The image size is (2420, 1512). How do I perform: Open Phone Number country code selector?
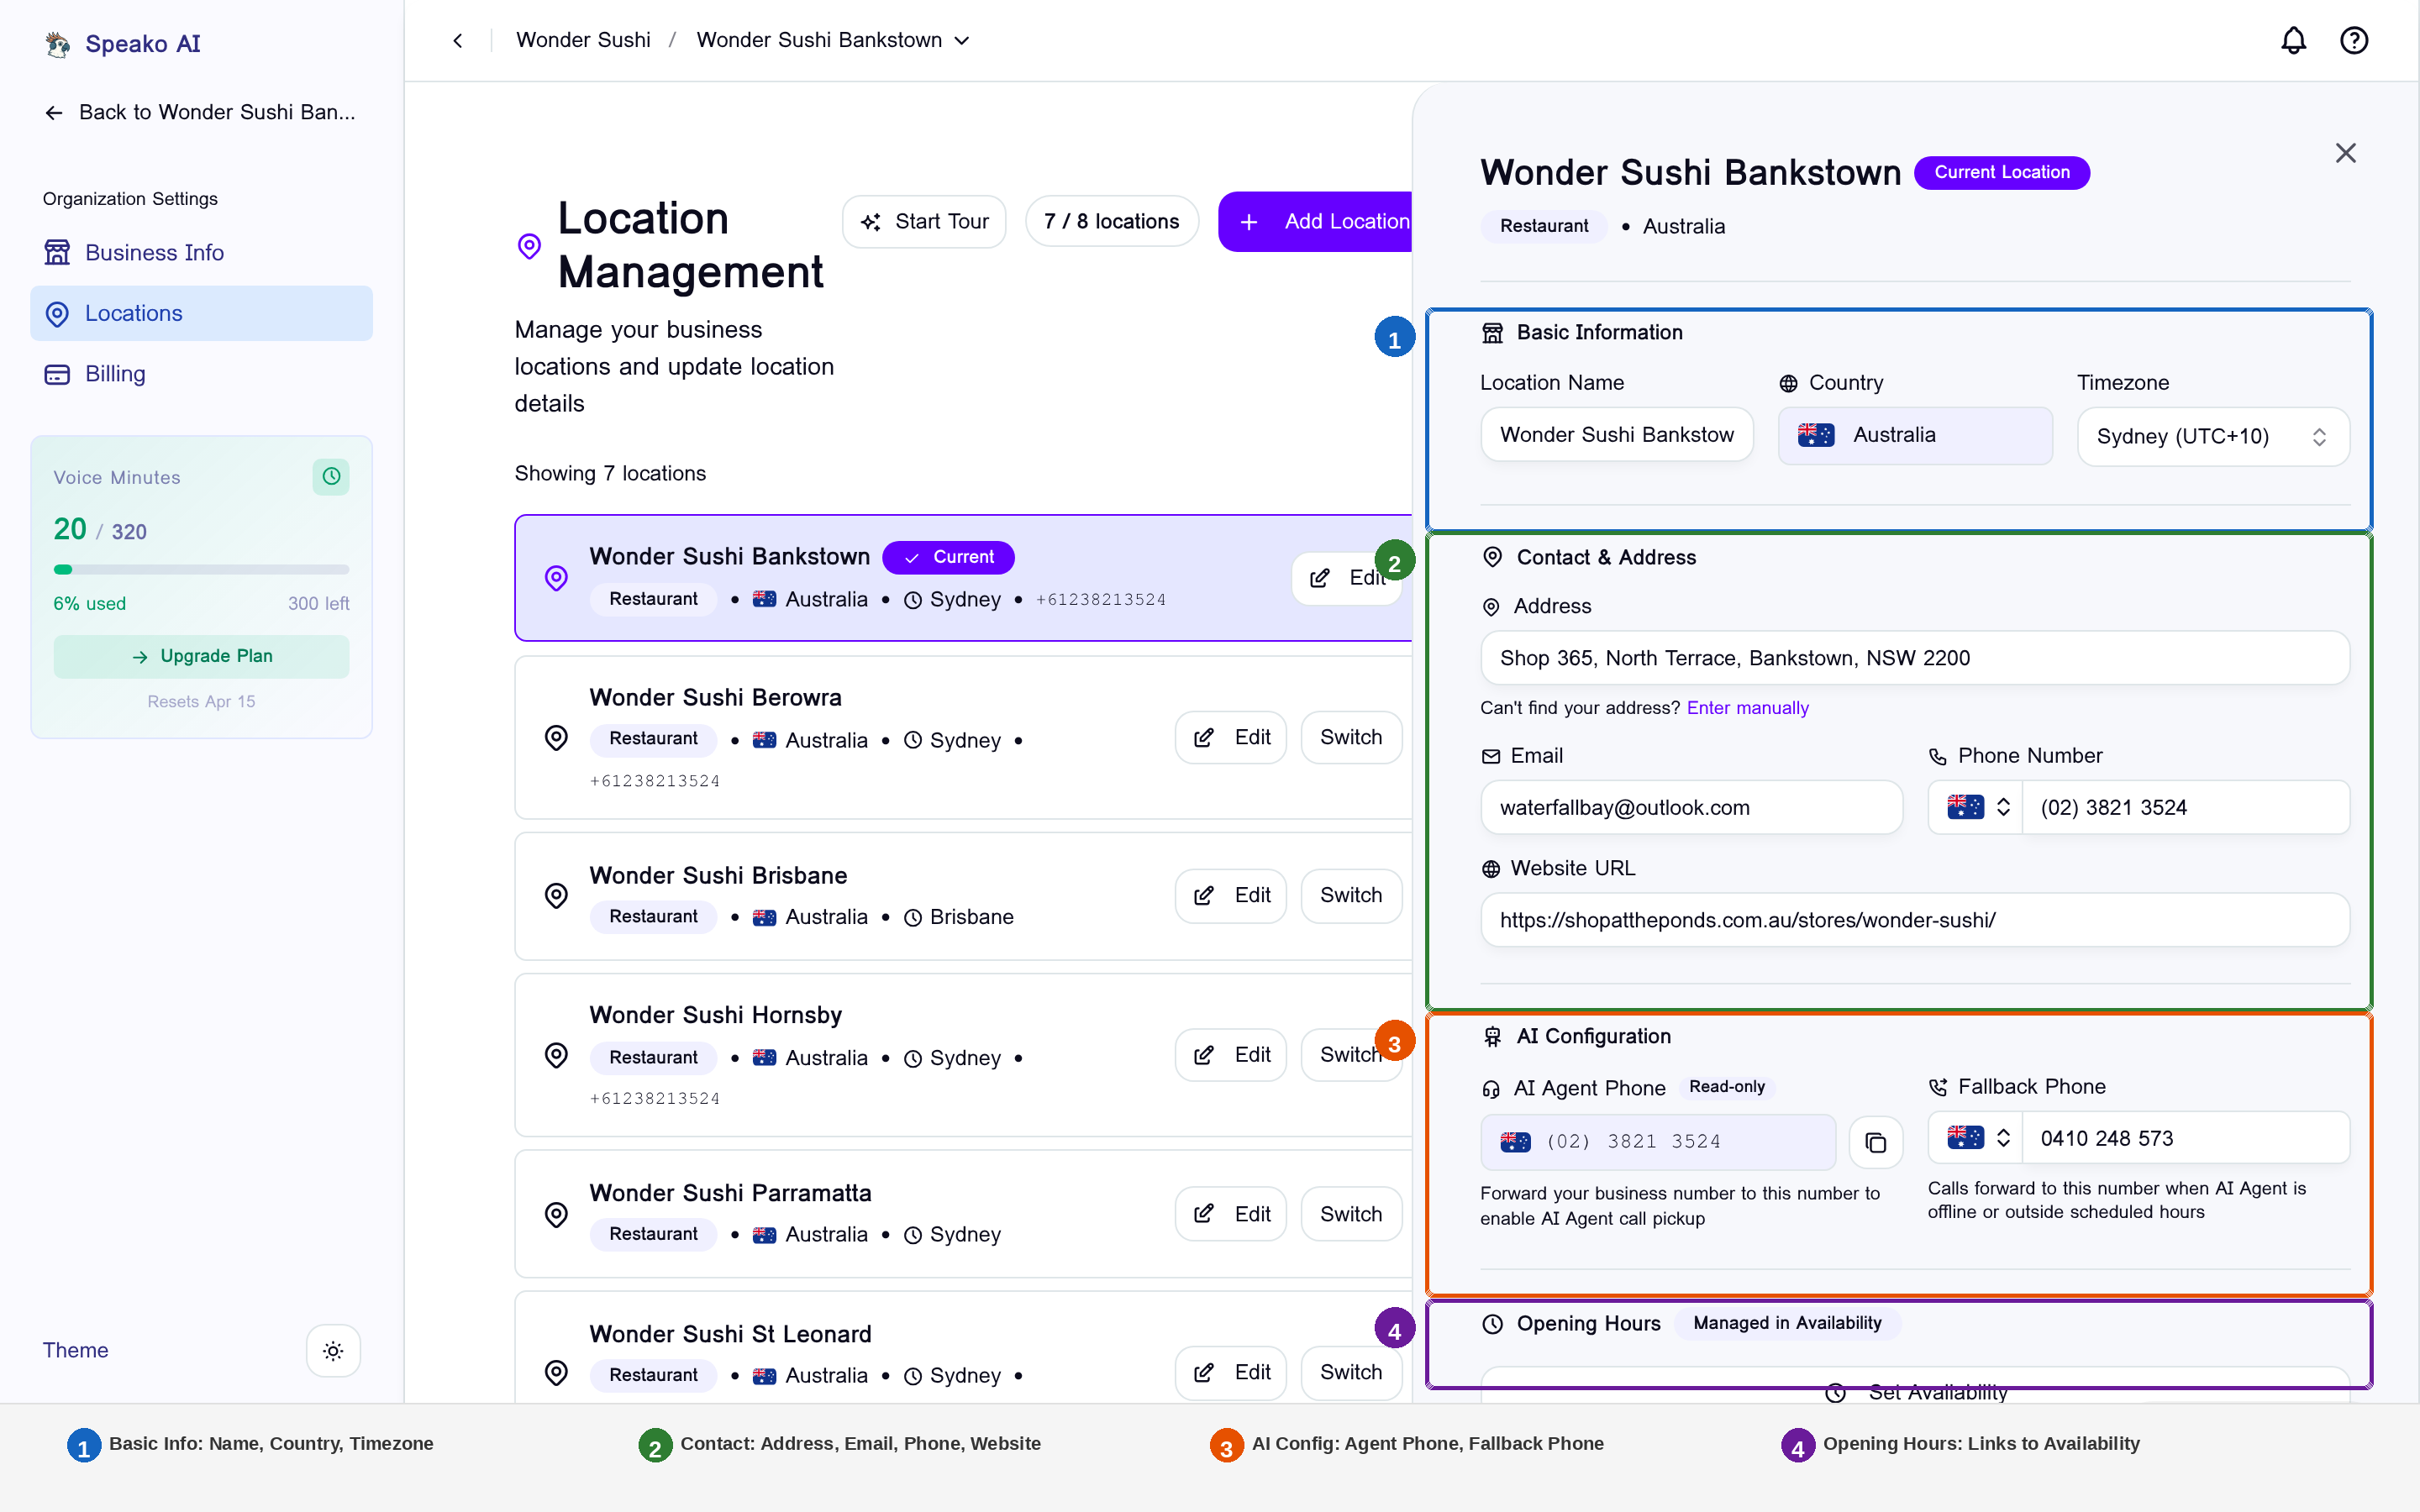1977,807
